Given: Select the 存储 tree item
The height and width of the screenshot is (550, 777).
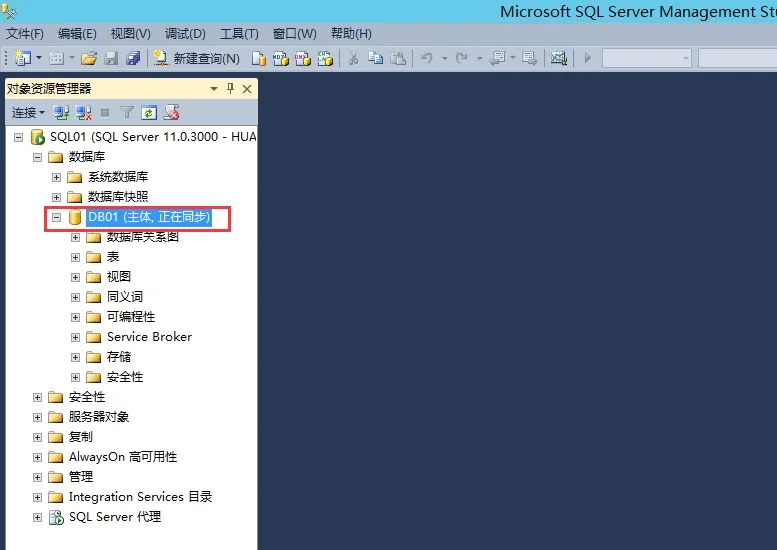Looking at the screenshot, I should (119, 357).
